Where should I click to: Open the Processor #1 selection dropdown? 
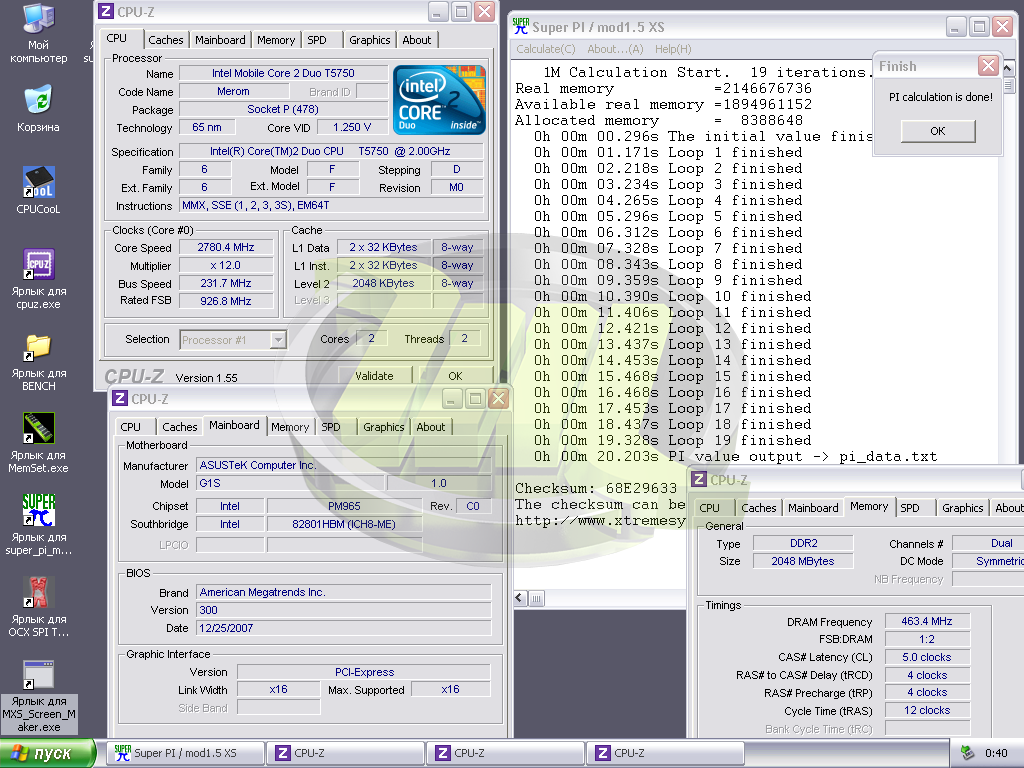click(279, 340)
